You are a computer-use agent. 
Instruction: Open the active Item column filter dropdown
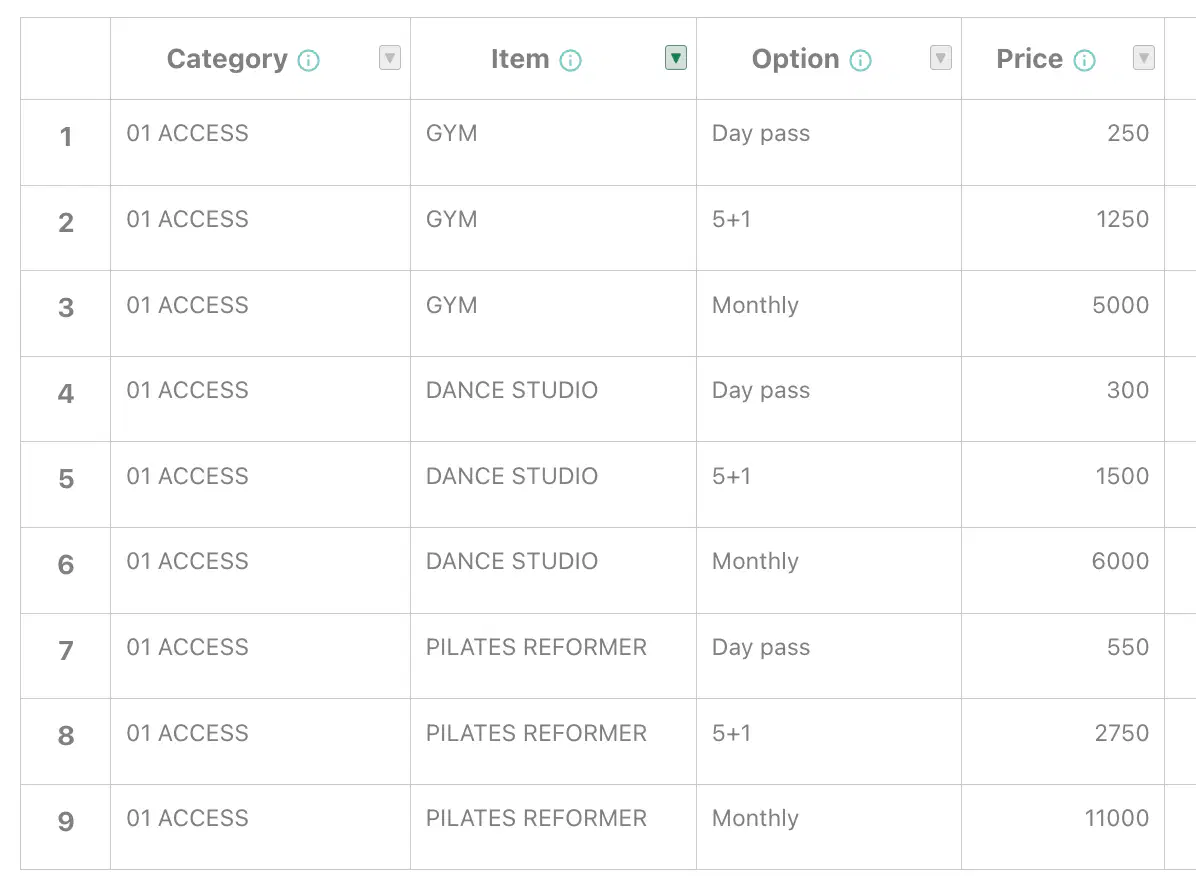coord(676,58)
